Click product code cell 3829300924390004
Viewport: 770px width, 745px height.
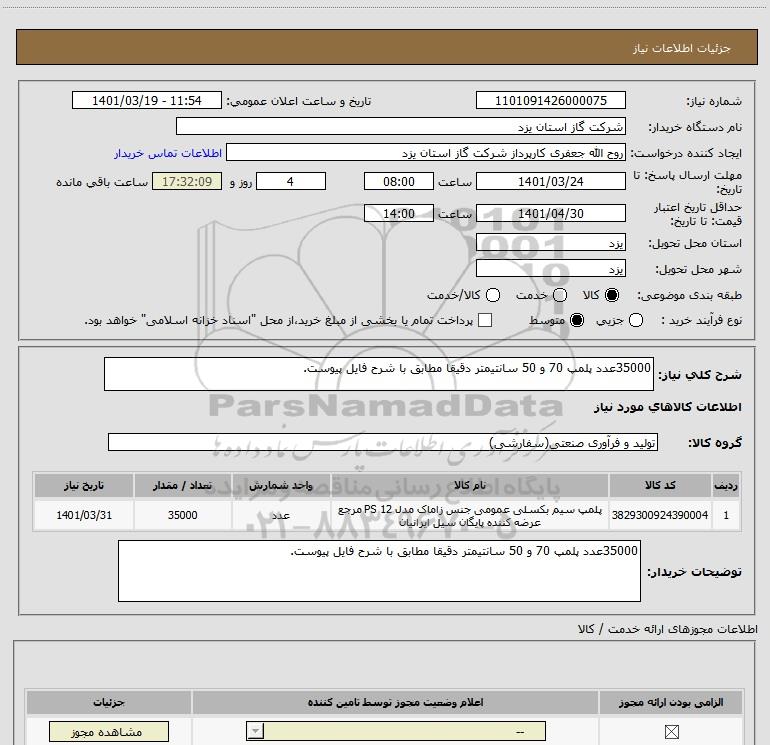pos(660,515)
